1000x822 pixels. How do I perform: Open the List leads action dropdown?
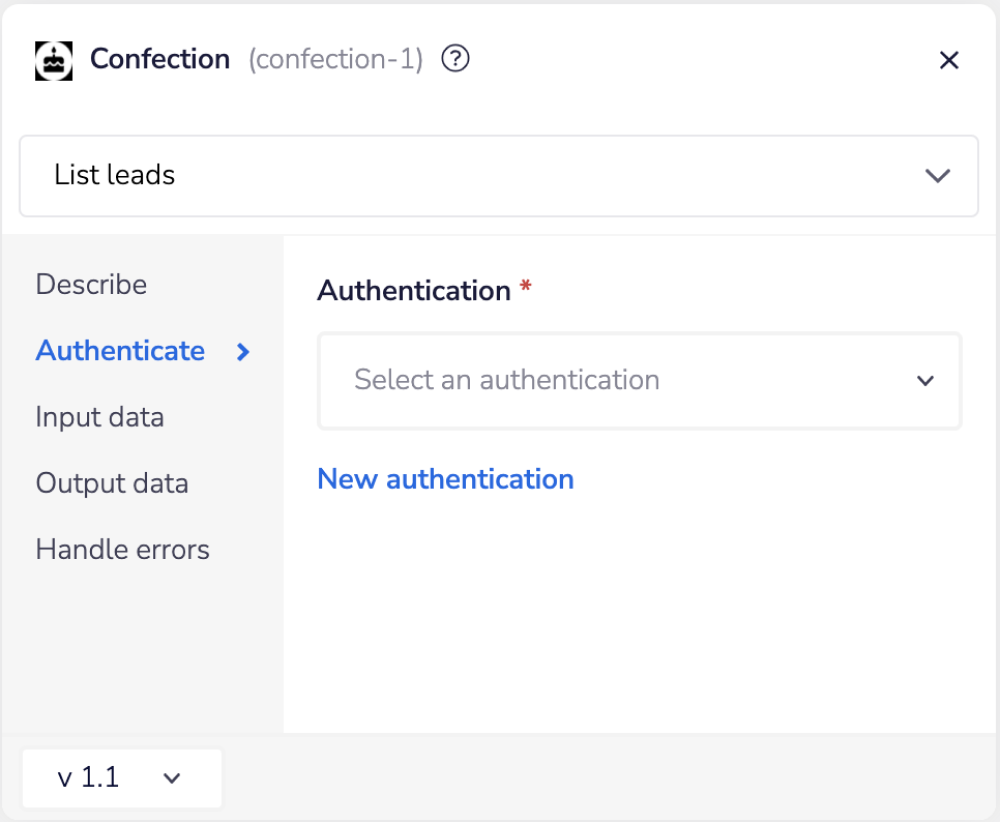click(500, 175)
